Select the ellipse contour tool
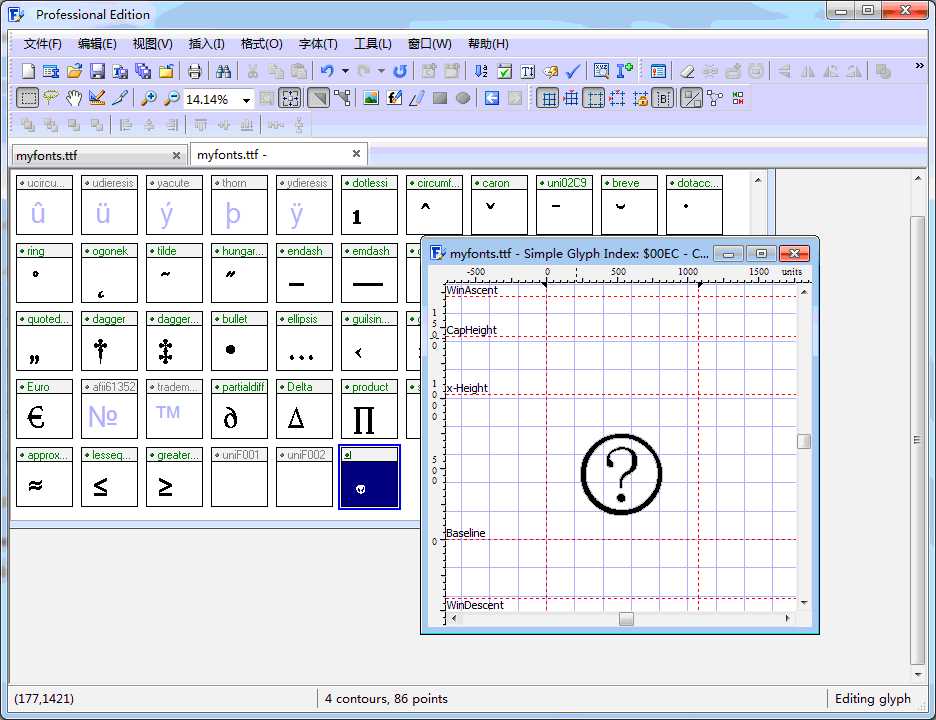 tap(463, 99)
